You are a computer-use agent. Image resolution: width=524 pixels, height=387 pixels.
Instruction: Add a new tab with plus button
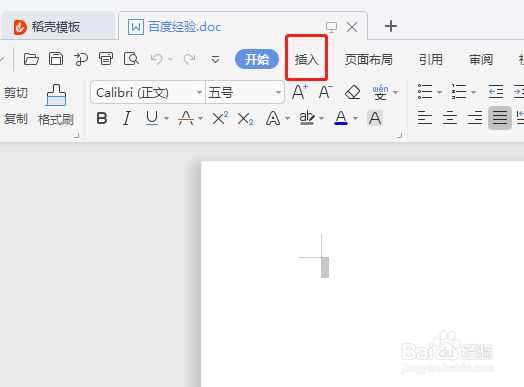[391, 26]
